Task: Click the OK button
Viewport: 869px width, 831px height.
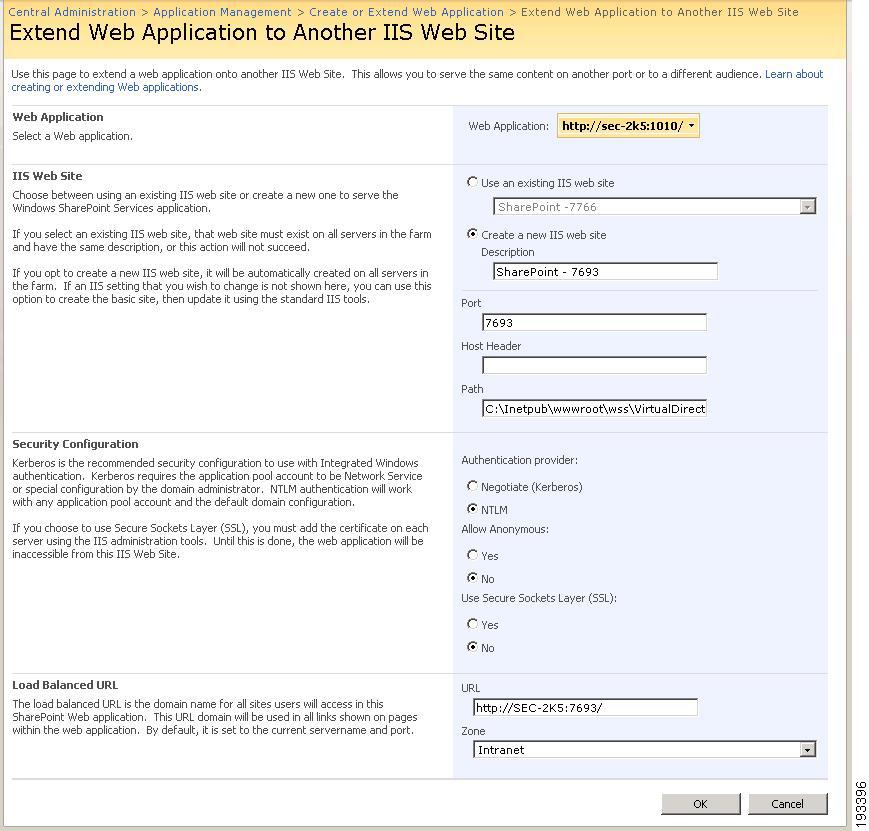Action: tap(701, 804)
